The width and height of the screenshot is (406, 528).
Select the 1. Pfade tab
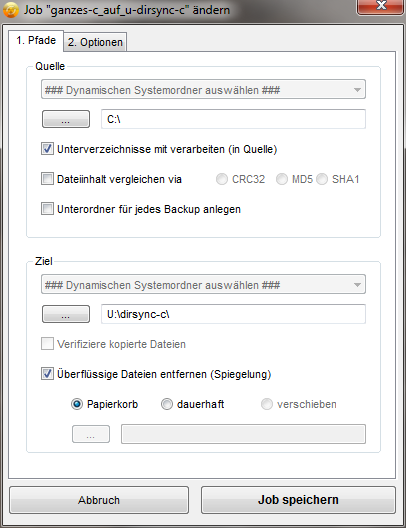36,40
